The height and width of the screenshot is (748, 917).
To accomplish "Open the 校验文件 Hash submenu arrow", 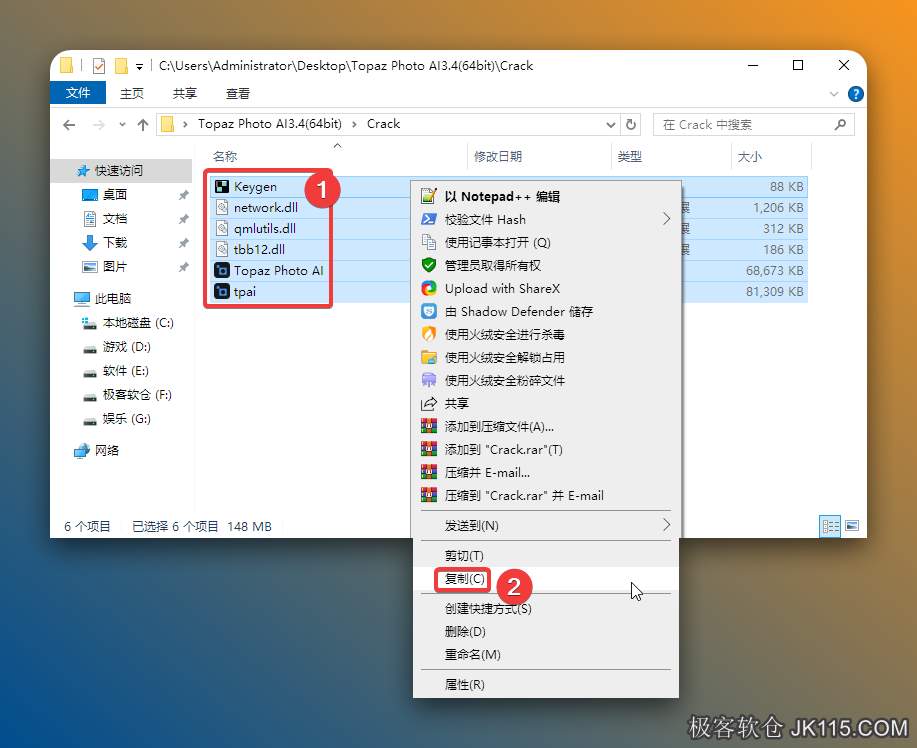I will click(666, 219).
